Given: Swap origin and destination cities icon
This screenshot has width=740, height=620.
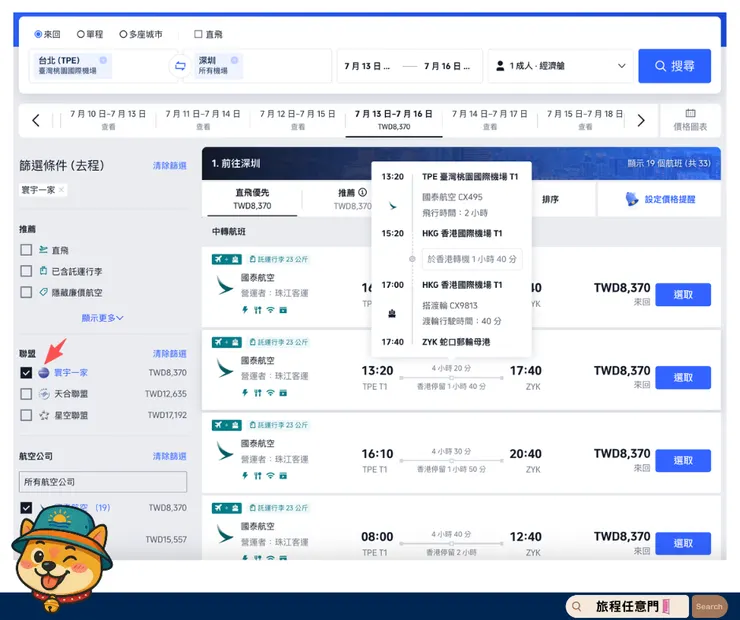Looking at the screenshot, I should [180, 66].
